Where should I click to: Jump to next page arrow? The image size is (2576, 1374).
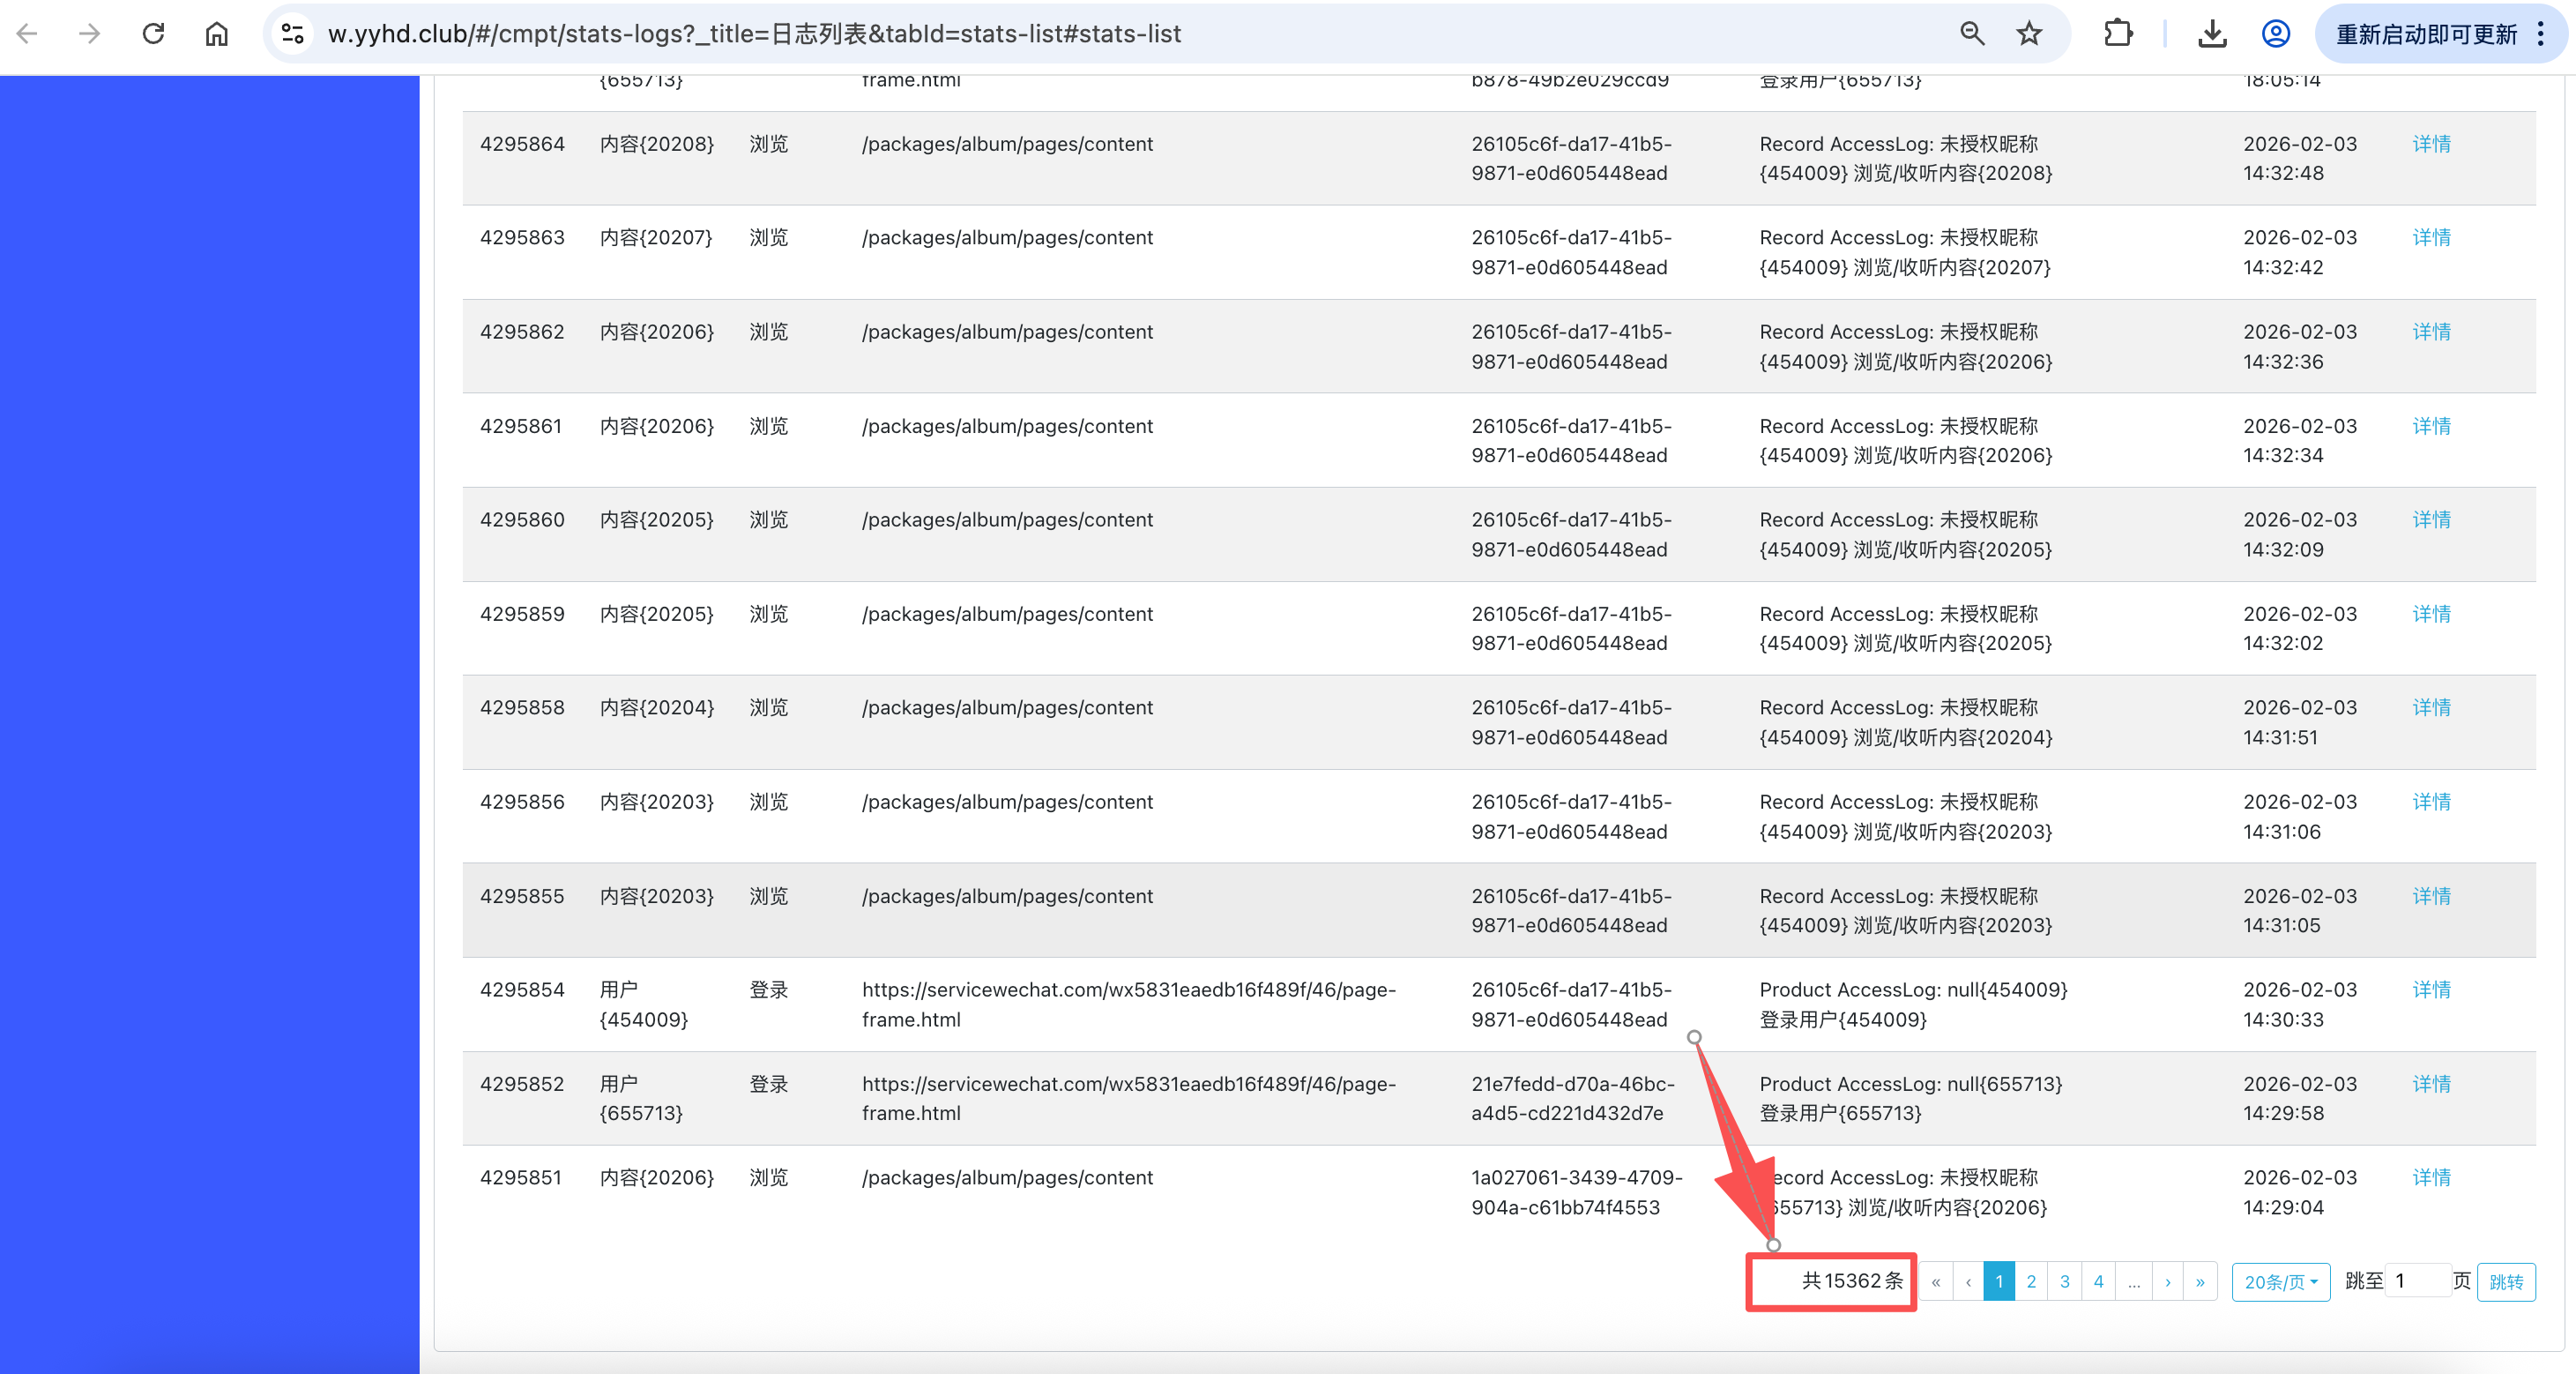coord(2167,1282)
